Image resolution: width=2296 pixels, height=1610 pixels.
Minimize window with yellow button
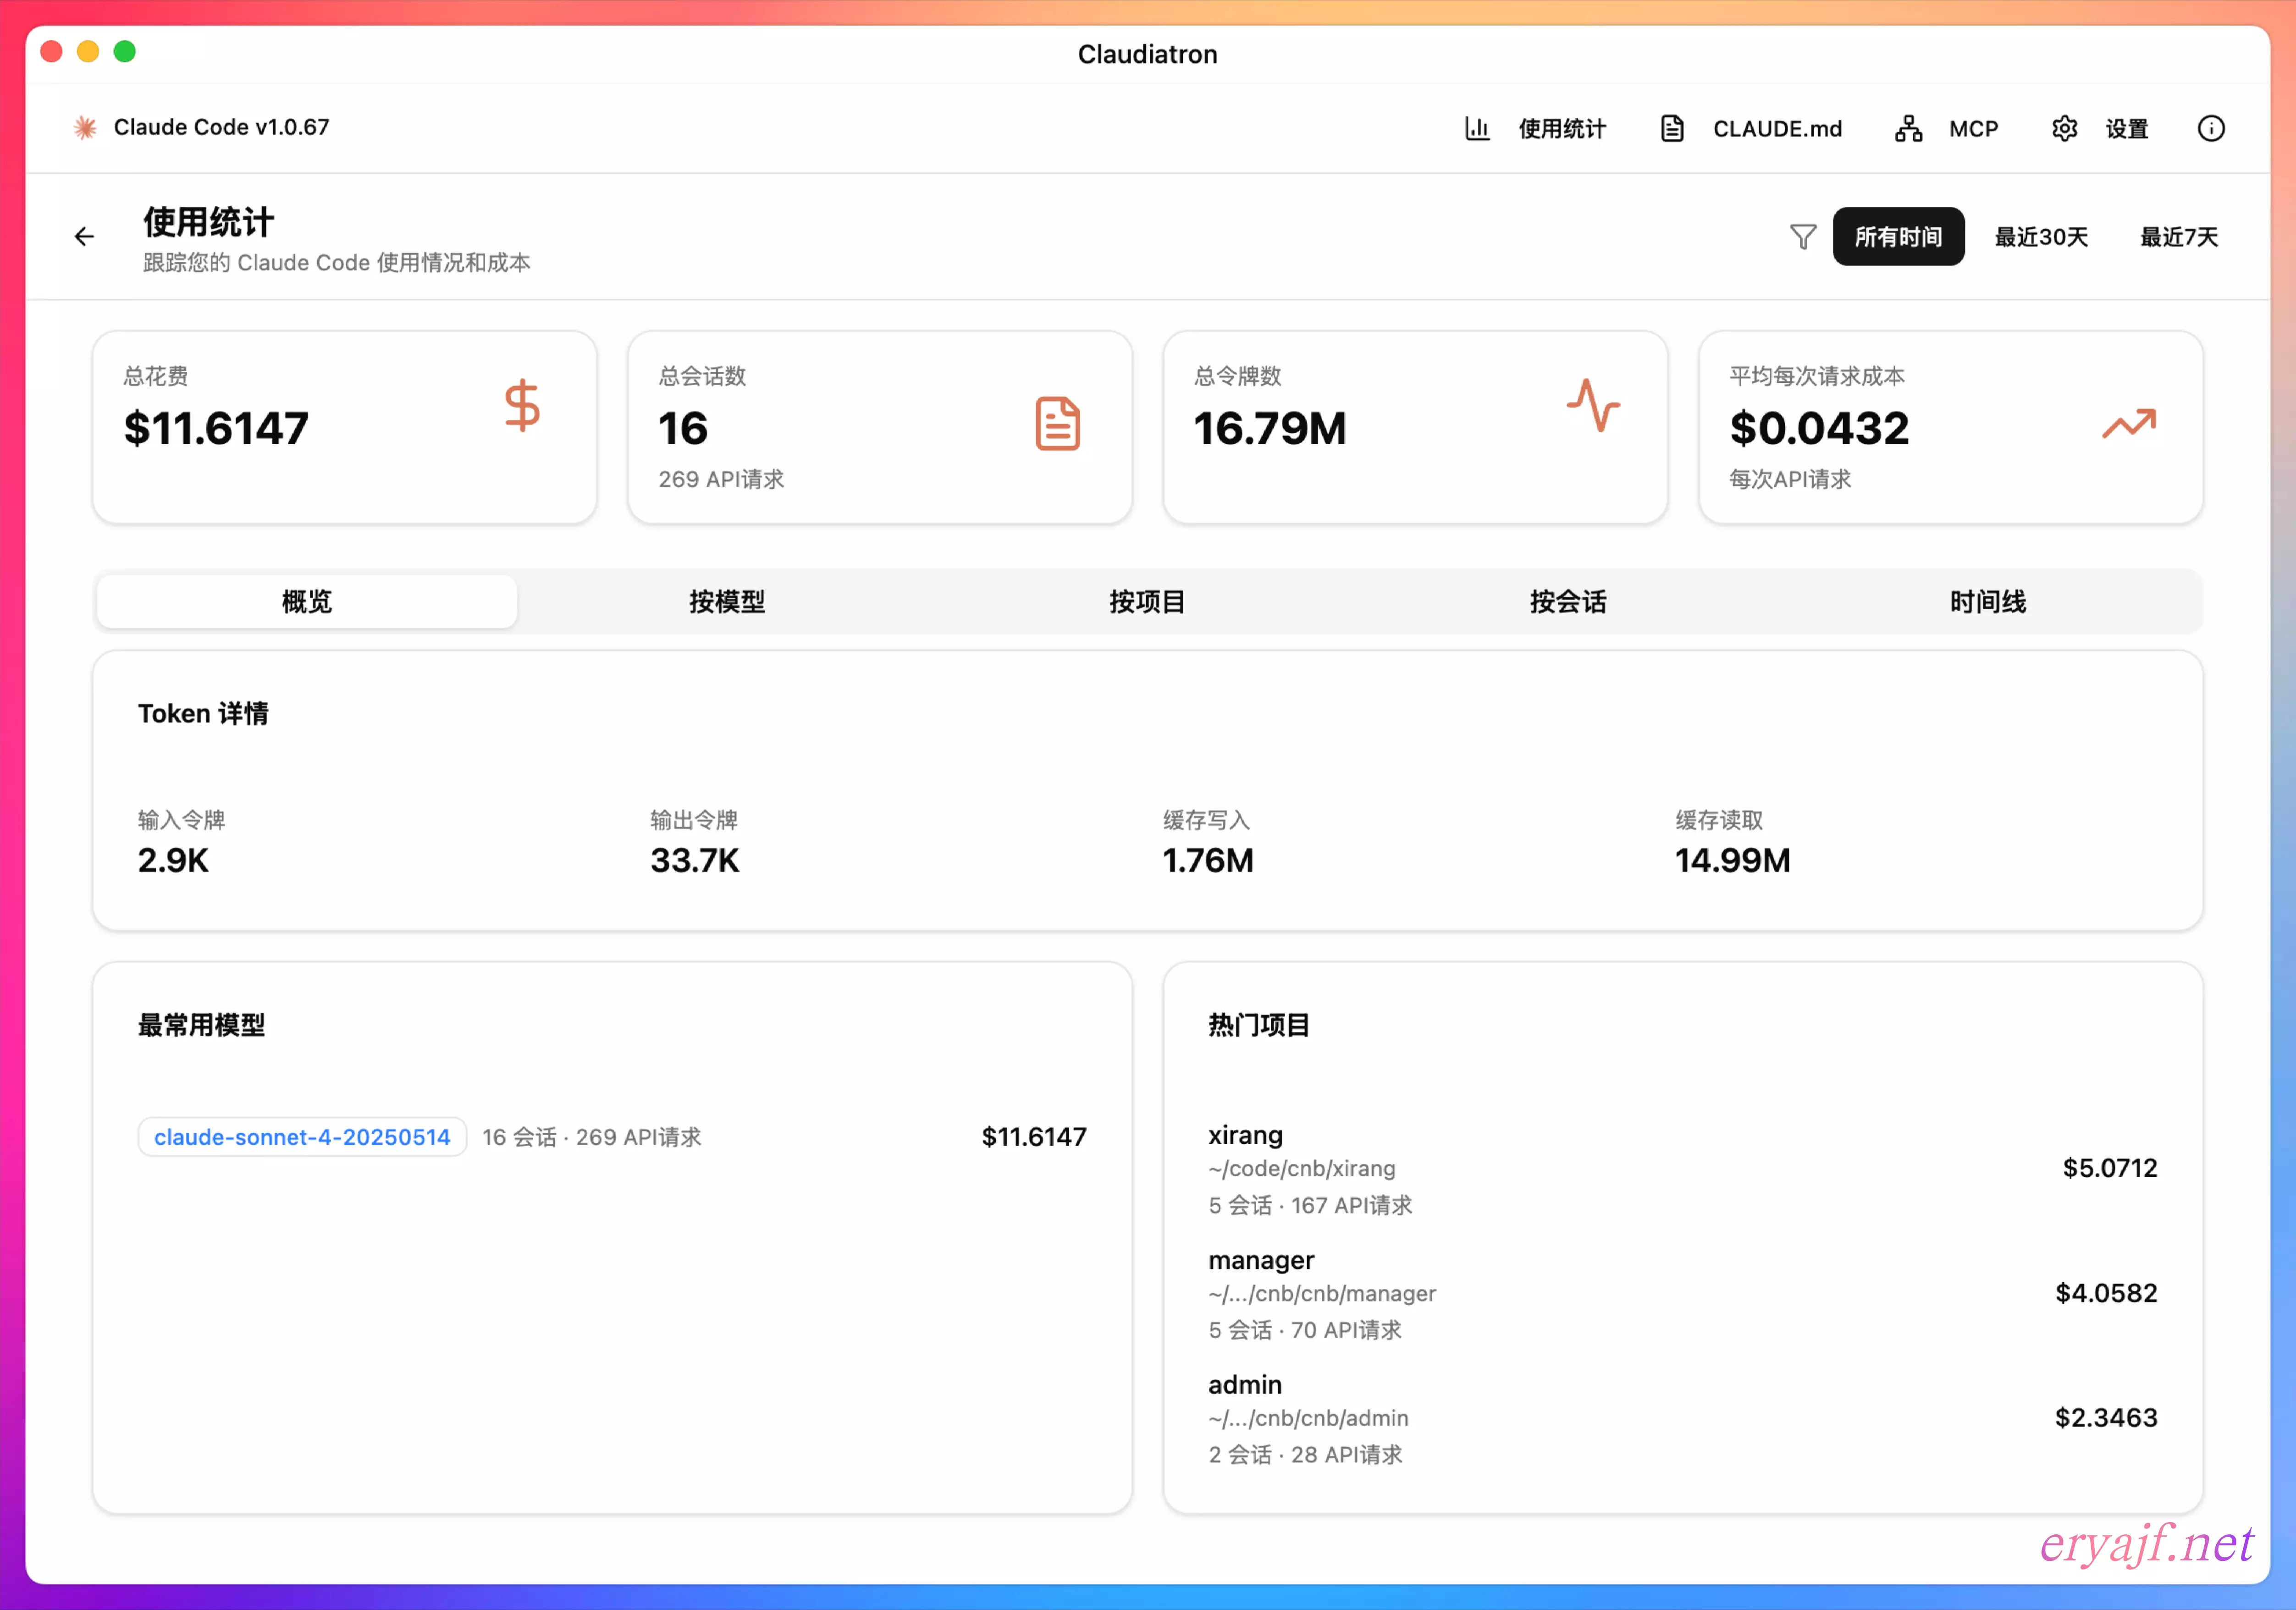(x=88, y=52)
